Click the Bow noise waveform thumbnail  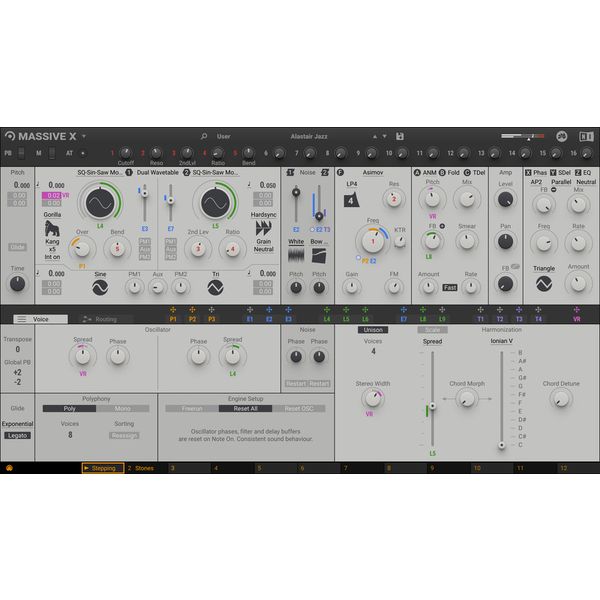click(x=319, y=256)
